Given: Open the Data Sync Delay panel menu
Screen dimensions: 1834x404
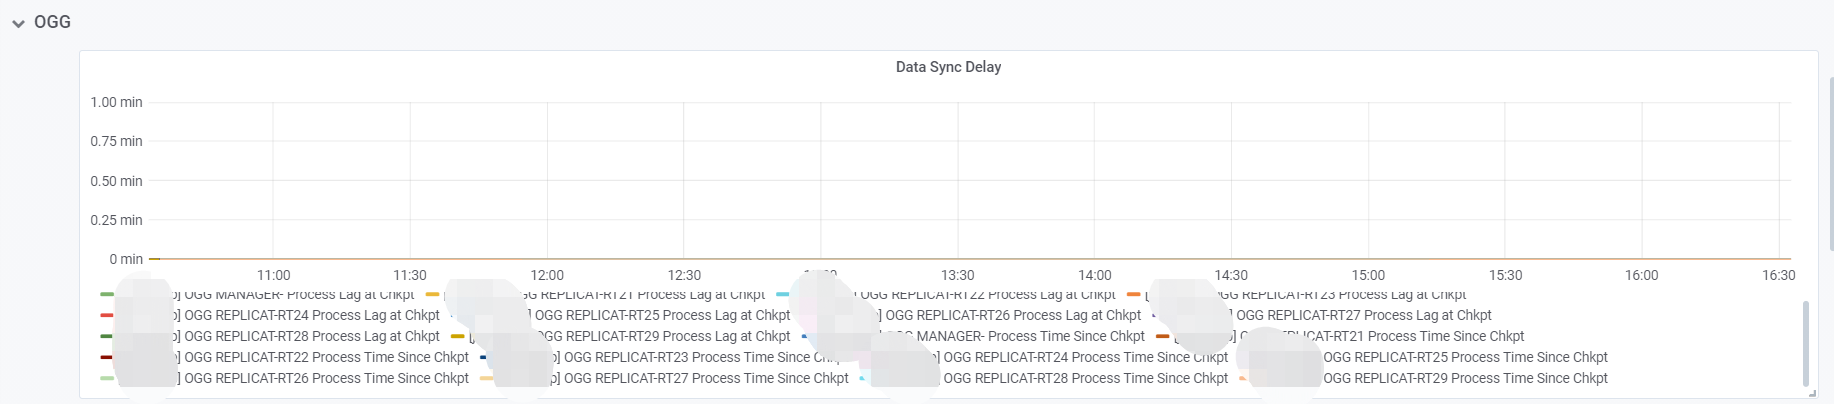Looking at the screenshot, I should pos(948,67).
